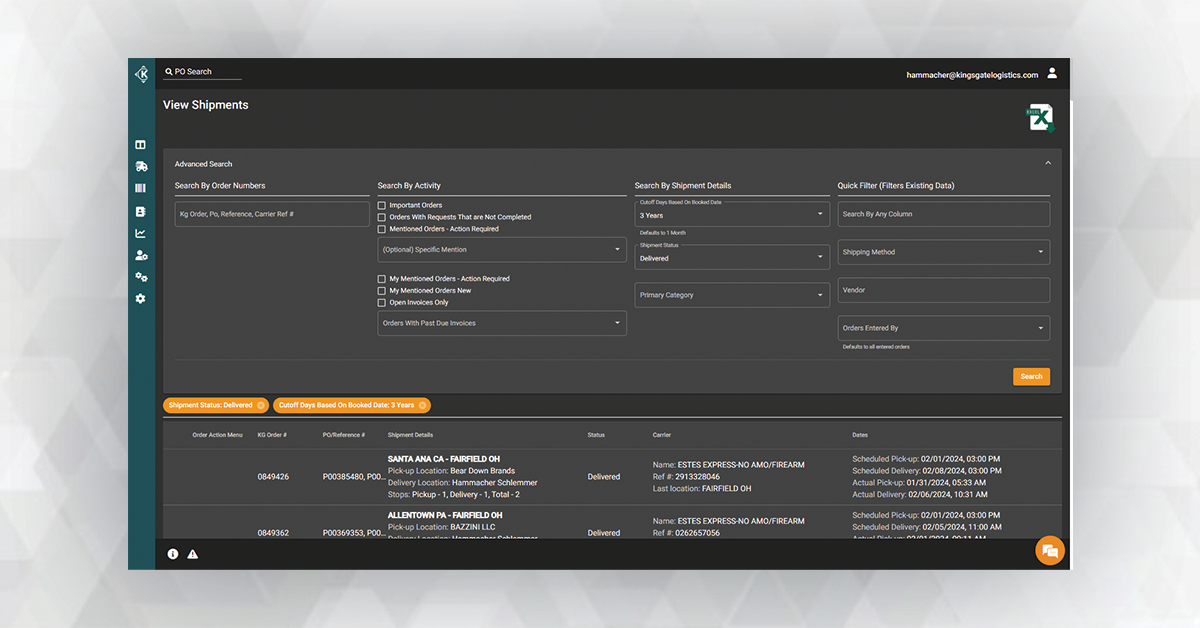The height and width of the screenshot is (628, 1200).
Task: Click Pick-up Location: Bear Down Brands
Action: point(452,471)
